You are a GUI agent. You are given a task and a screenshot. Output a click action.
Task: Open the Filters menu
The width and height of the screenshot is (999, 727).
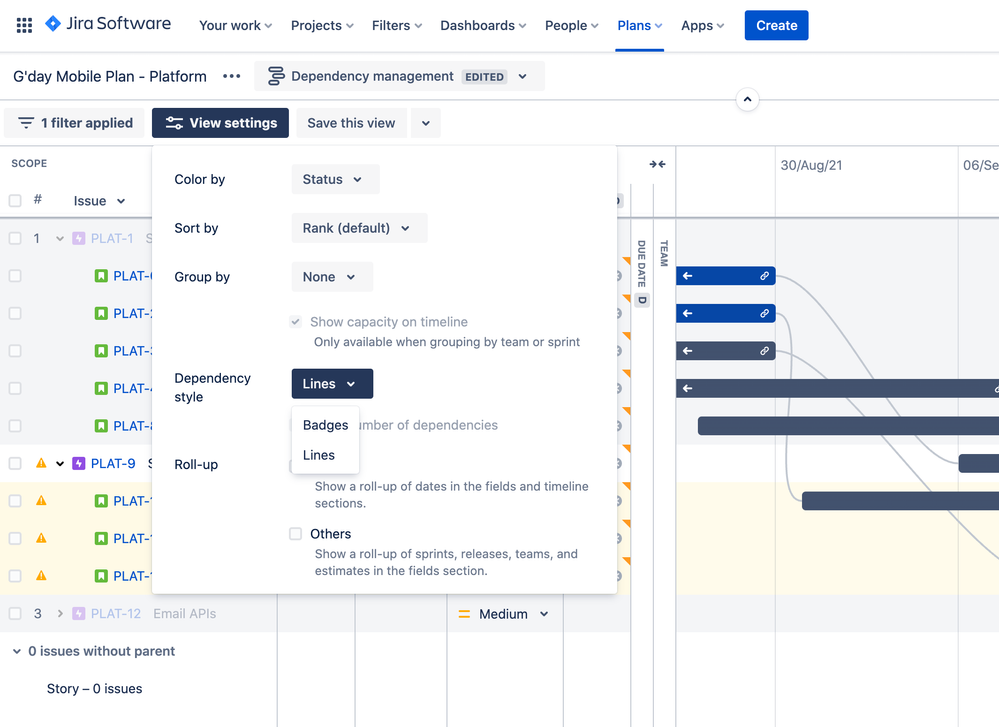pyautogui.click(x=397, y=25)
